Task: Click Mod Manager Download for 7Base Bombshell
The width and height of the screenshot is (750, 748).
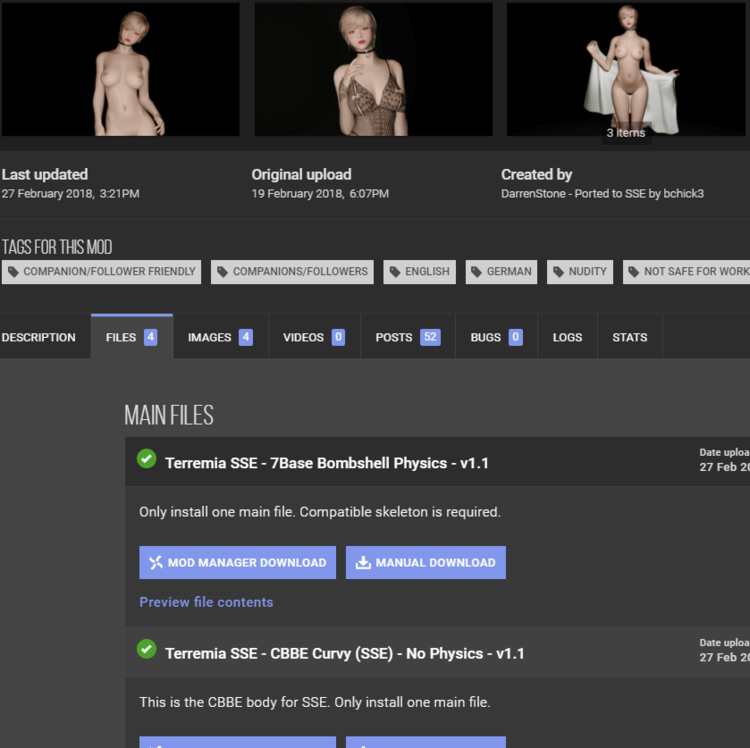Action: click(238, 562)
